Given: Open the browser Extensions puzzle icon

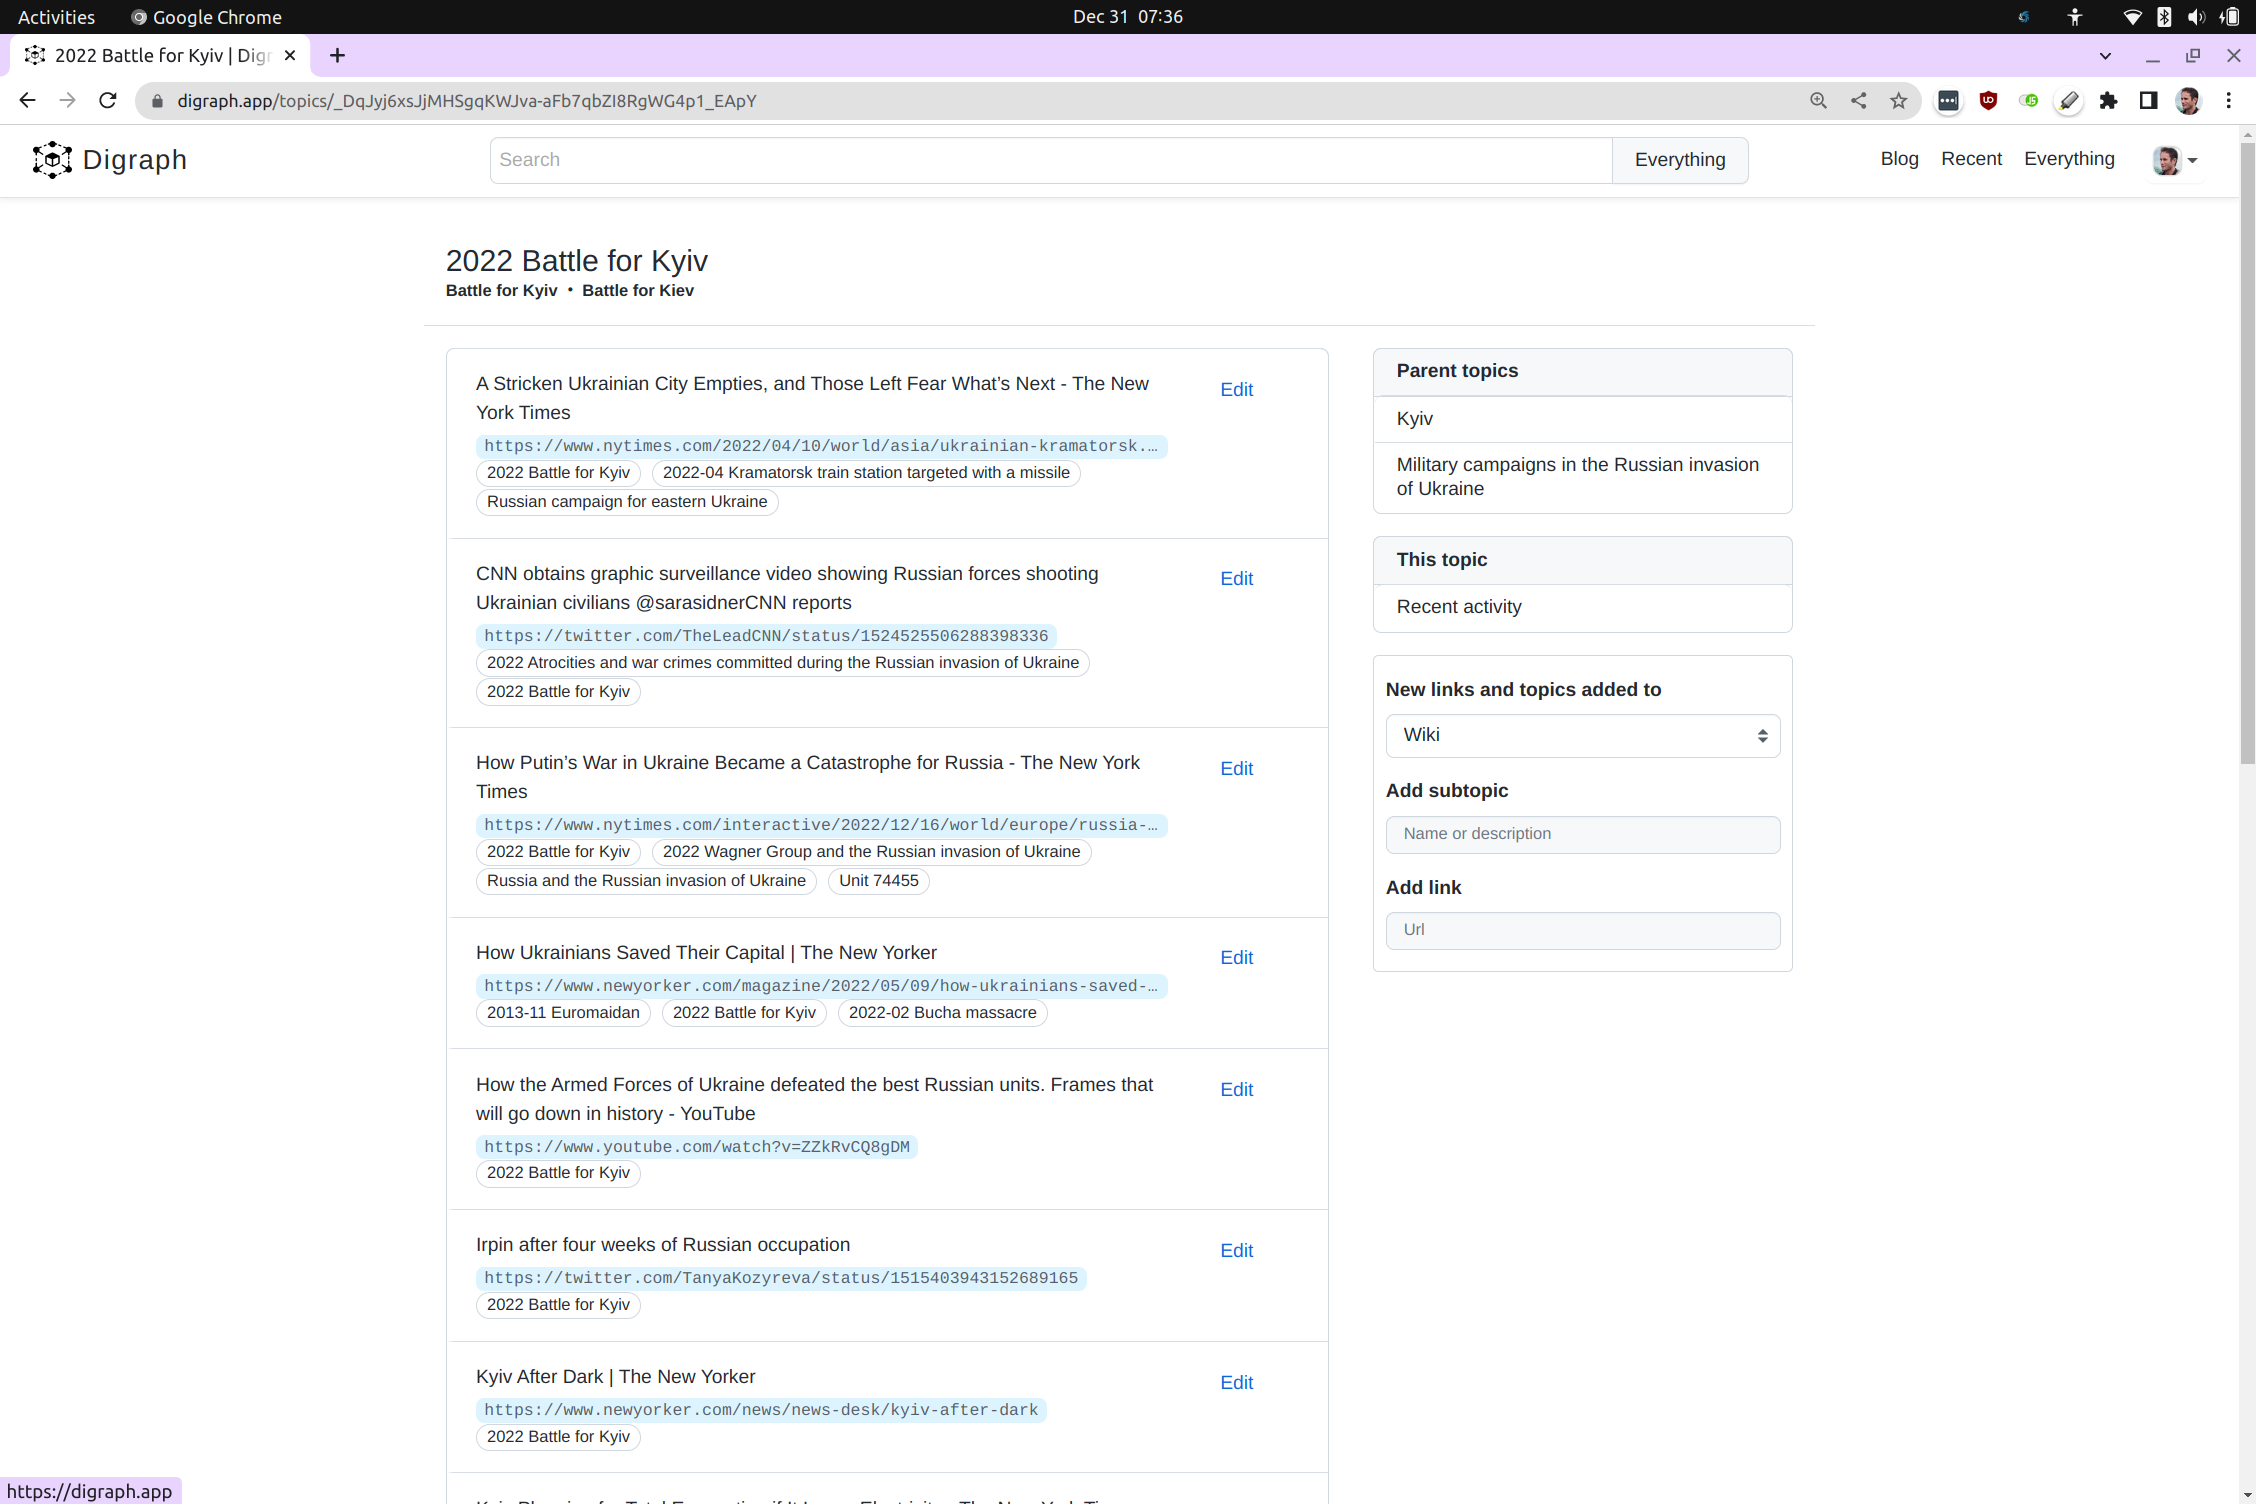Looking at the screenshot, I should pyautogui.click(x=2108, y=101).
